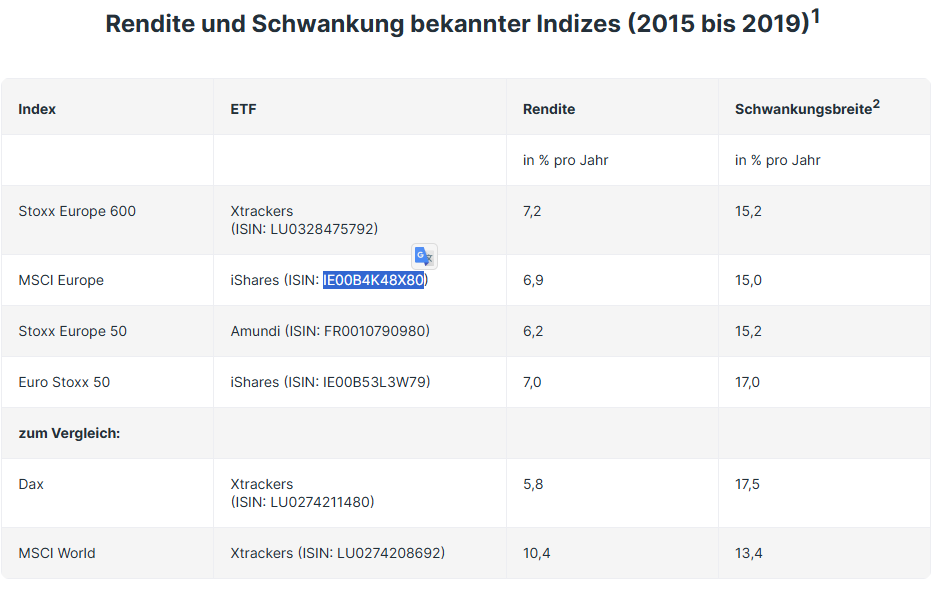
Task: Click the 'iShares' text in MSCI Europe row
Action: pyautogui.click(x=254, y=280)
